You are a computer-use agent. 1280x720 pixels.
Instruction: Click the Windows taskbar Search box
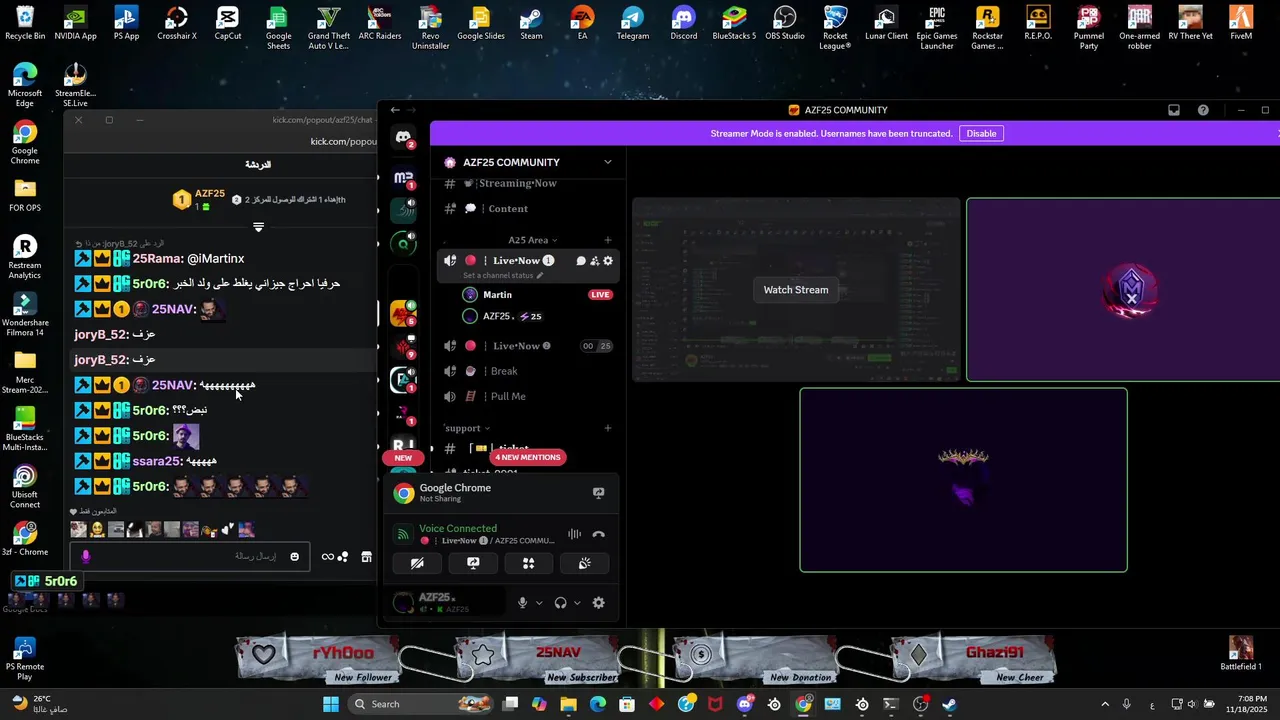[421, 704]
